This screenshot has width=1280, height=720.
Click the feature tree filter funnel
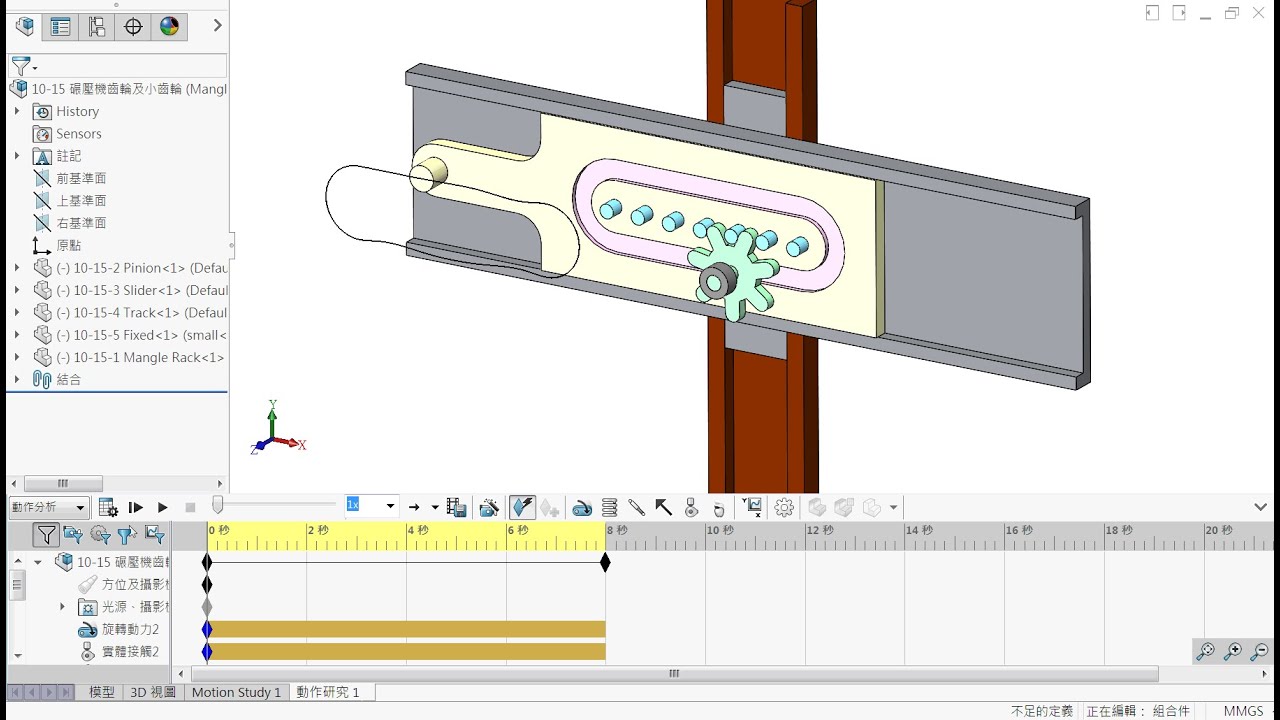click(22, 66)
